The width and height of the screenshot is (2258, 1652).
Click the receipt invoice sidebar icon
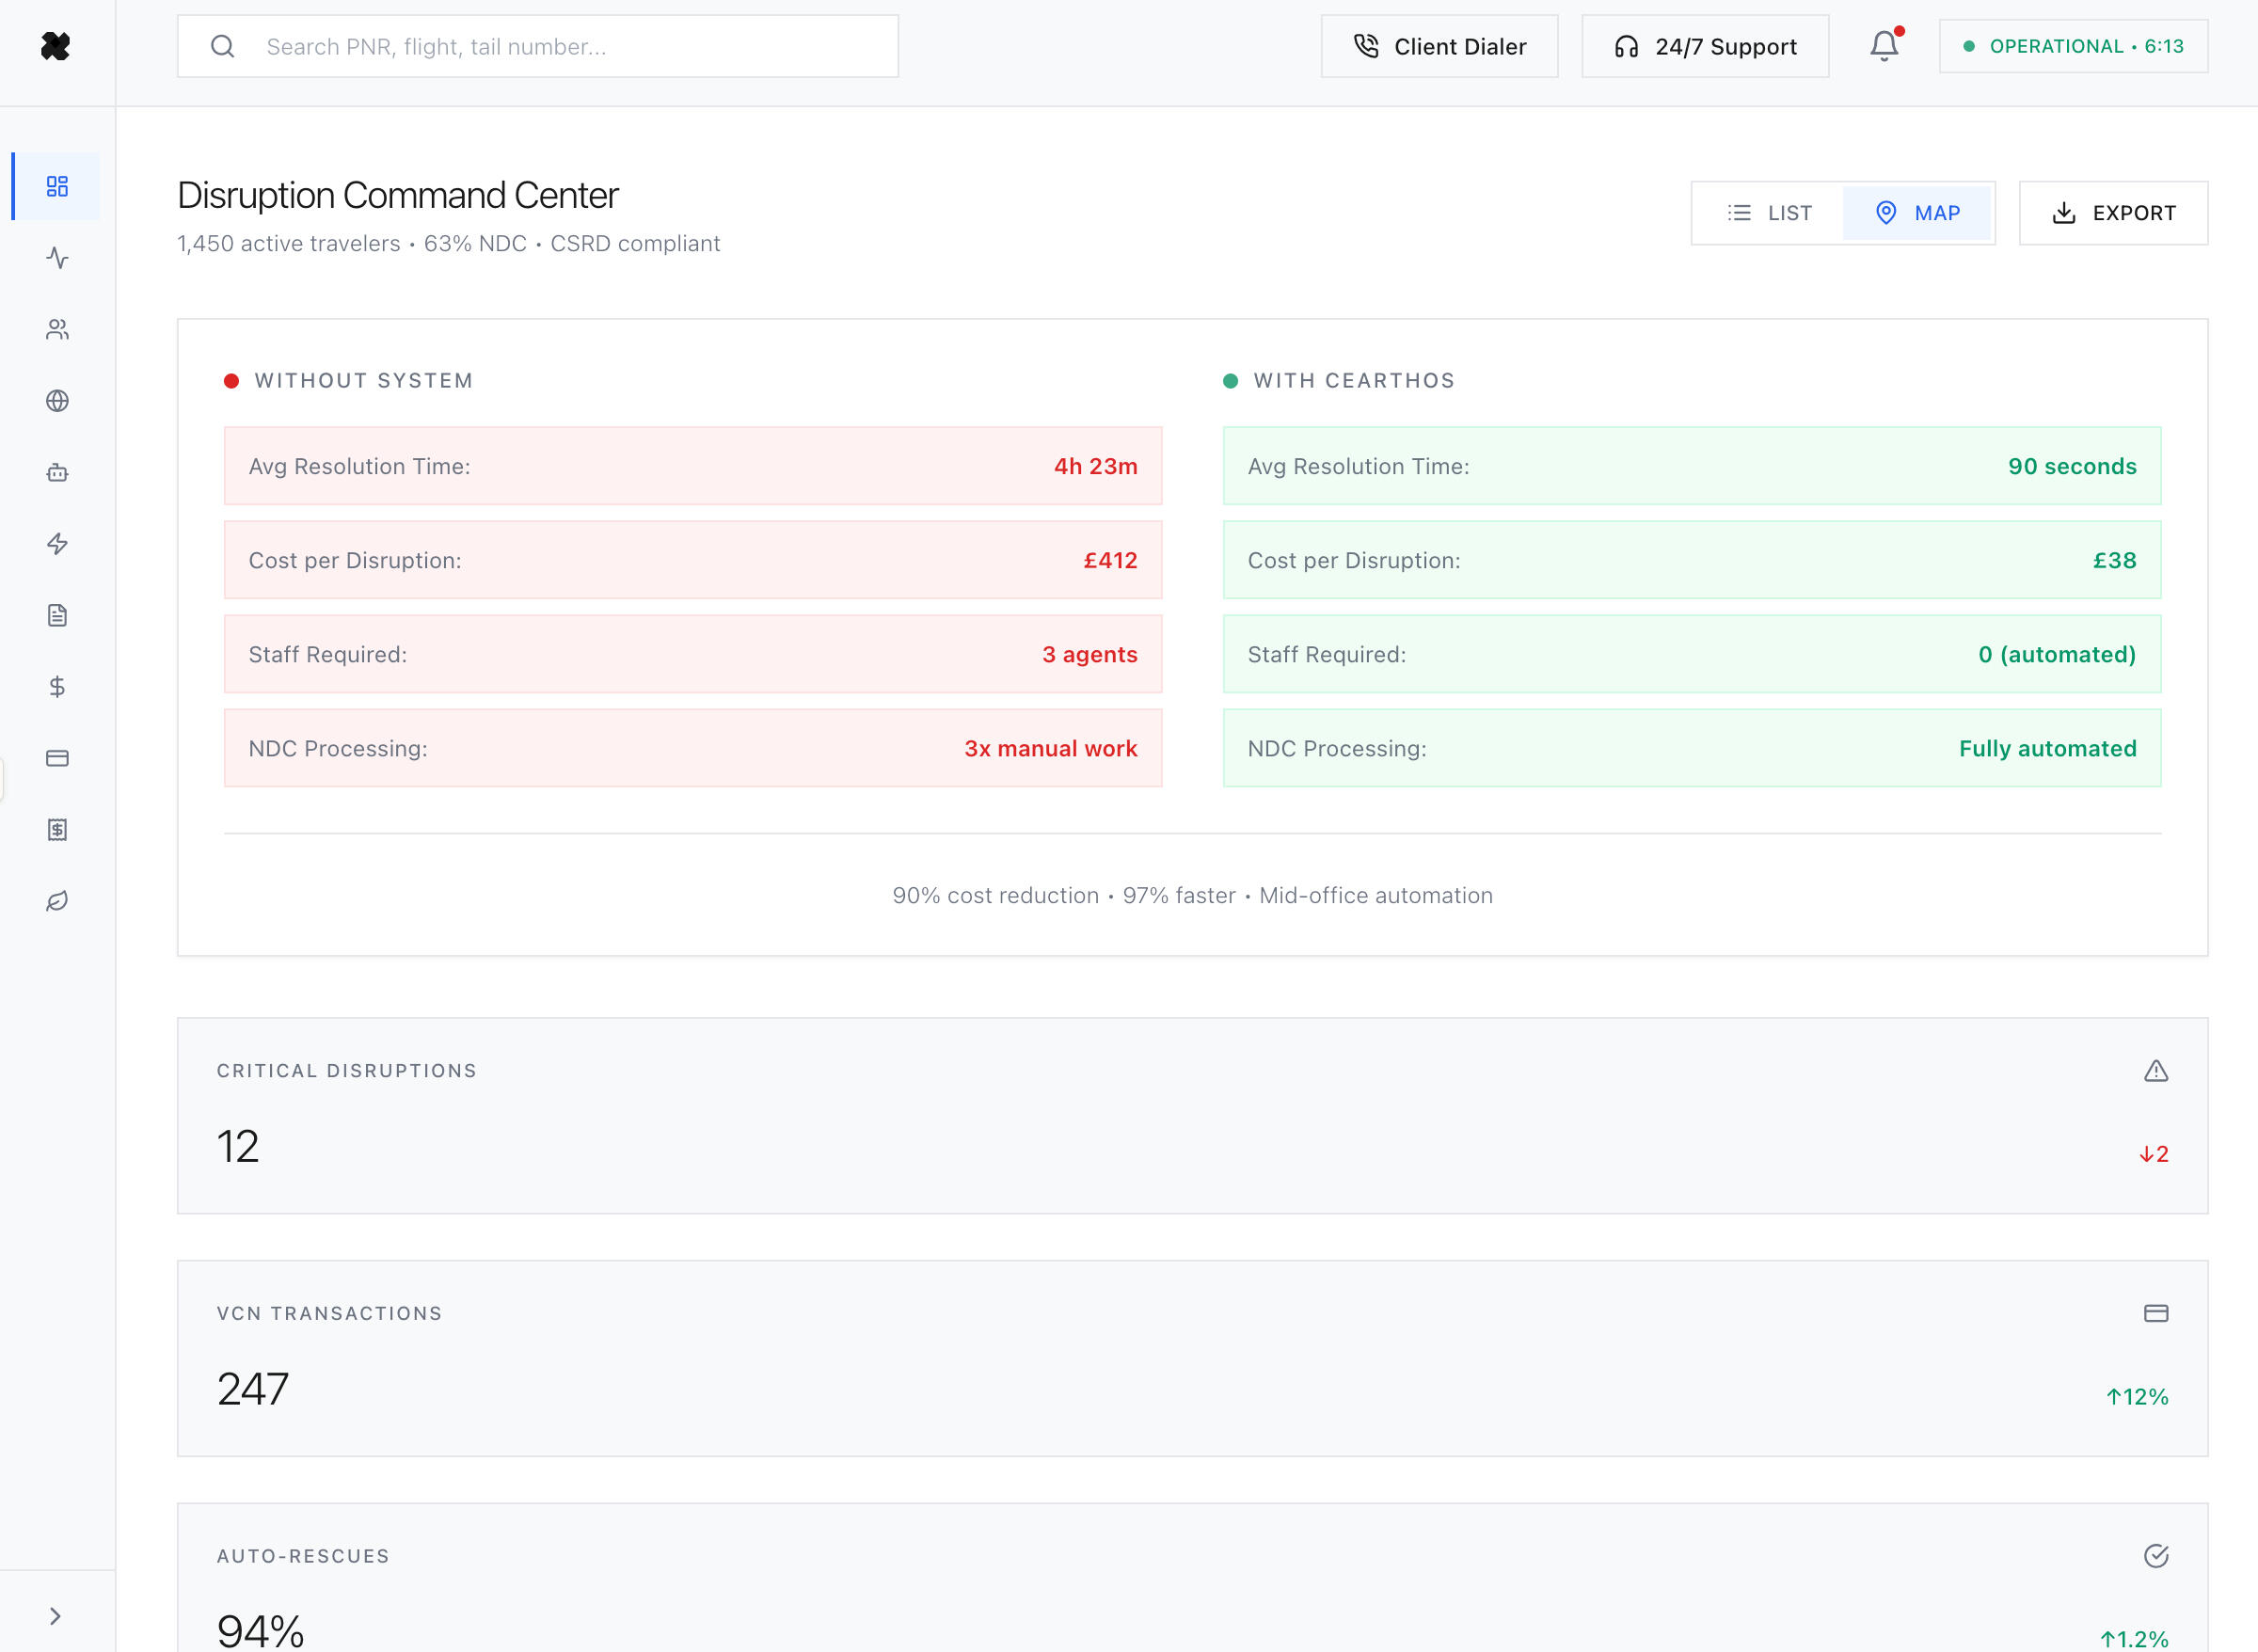(57, 830)
